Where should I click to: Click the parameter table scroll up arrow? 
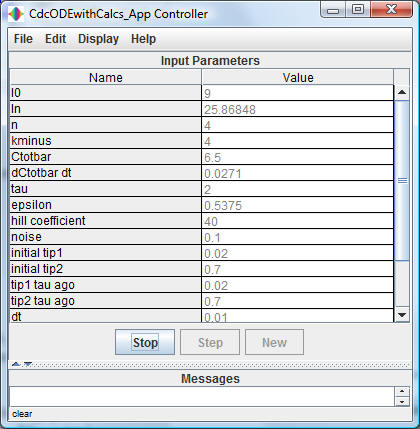(402, 92)
